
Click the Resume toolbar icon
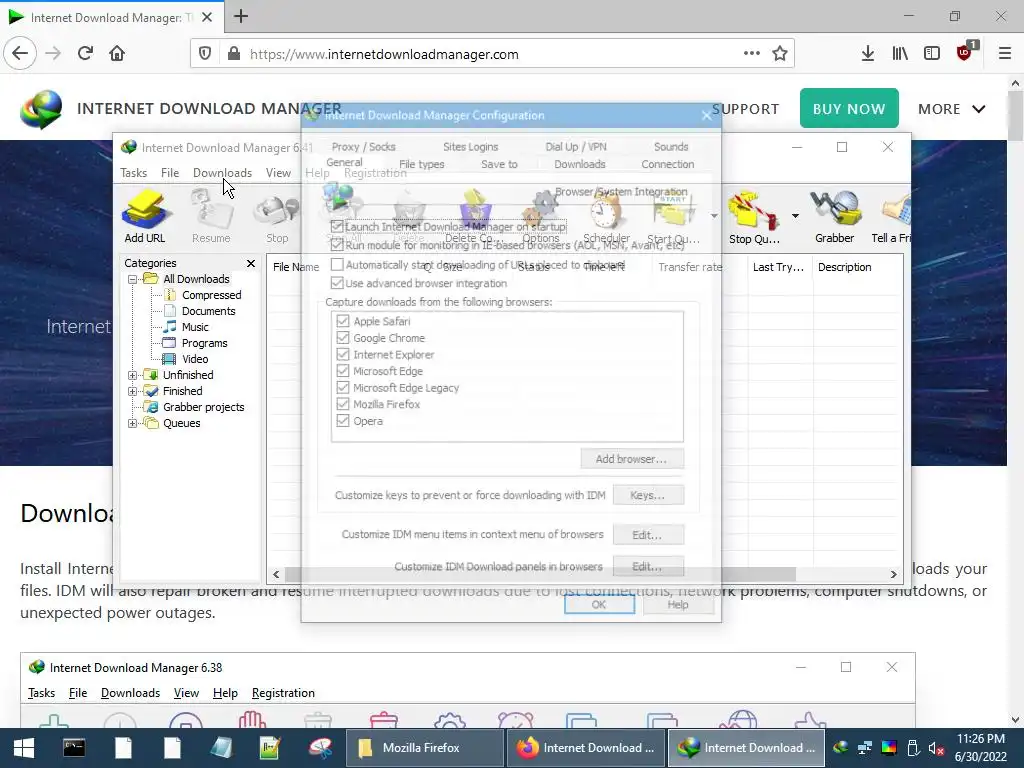(x=211, y=217)
